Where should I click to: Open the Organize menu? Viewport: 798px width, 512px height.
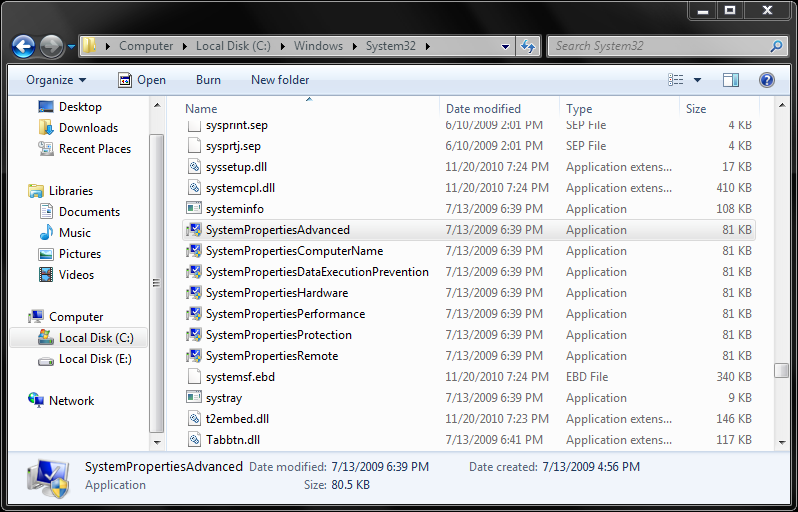56,80
